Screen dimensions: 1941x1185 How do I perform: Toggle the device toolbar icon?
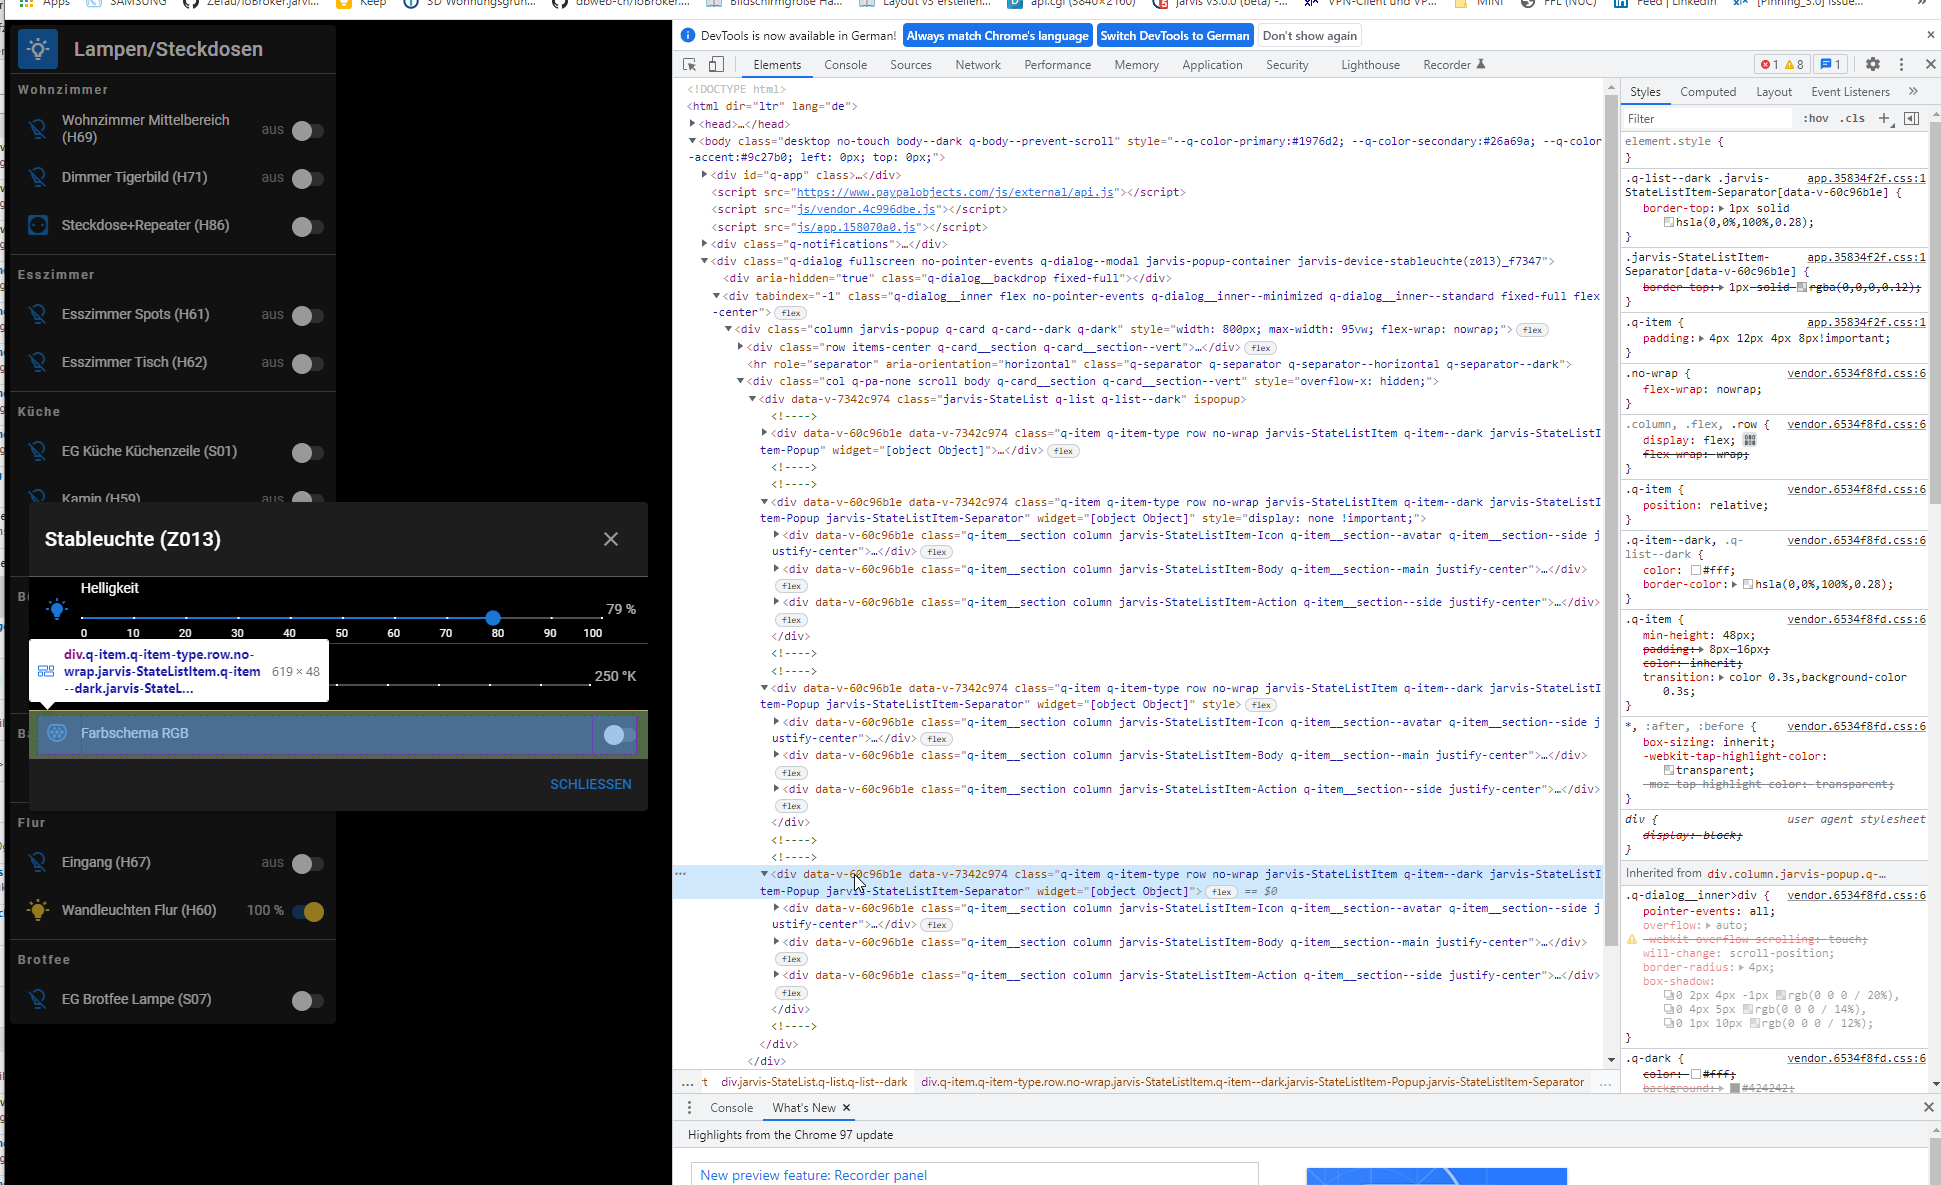(716, 65)
